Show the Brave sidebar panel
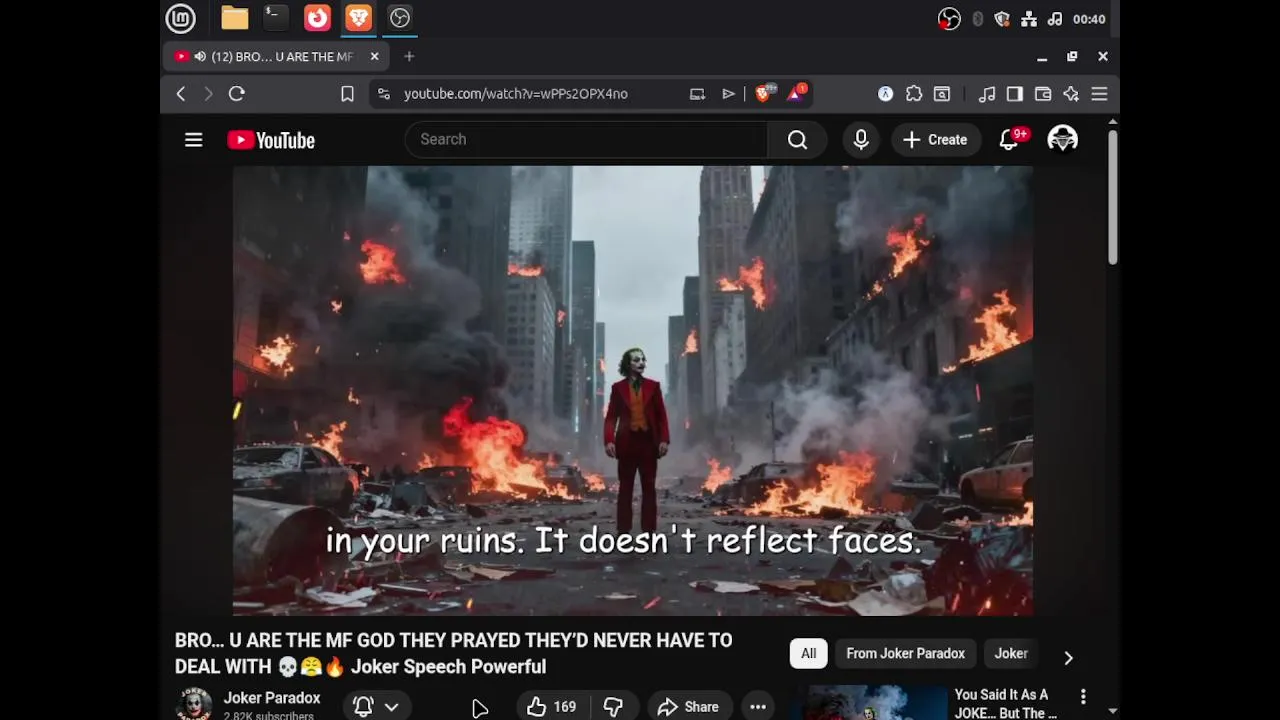 (x=1015, y=94)
